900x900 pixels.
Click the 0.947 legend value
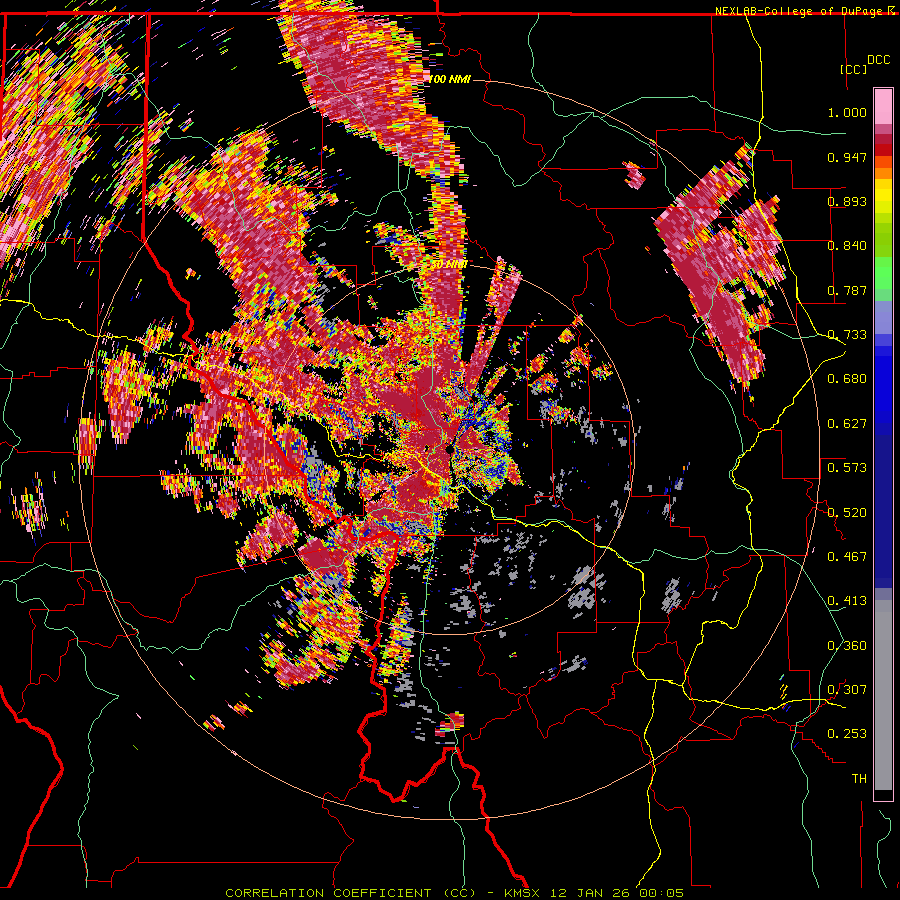847,157
